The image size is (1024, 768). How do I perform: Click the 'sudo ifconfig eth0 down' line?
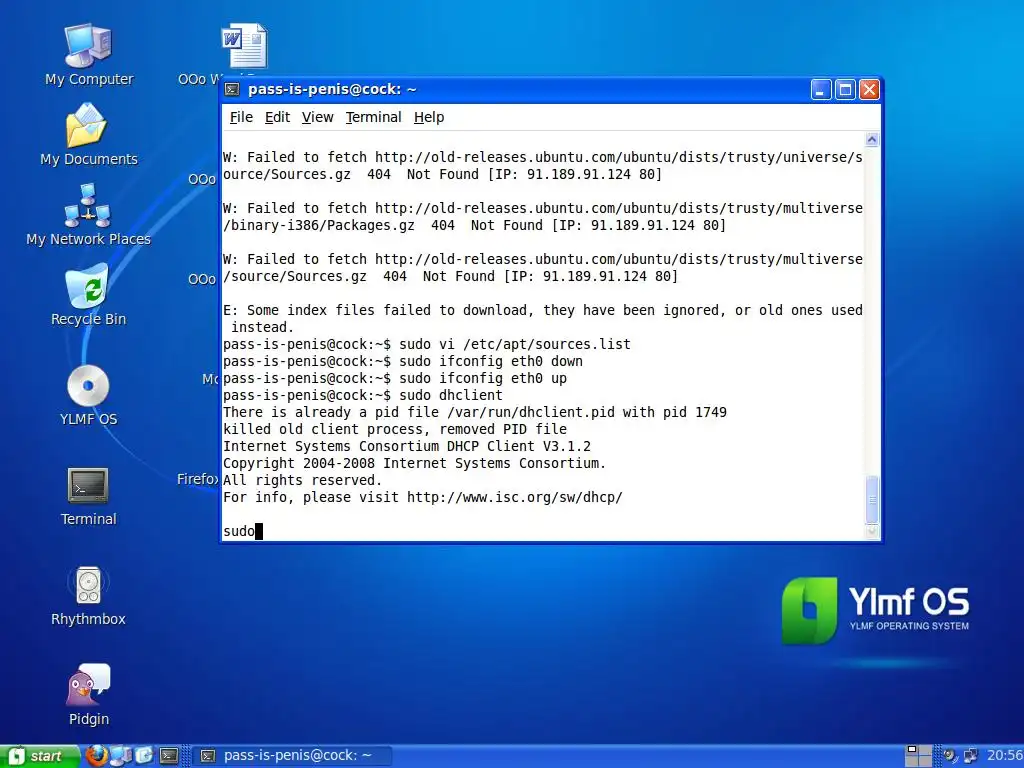point(403,361)
